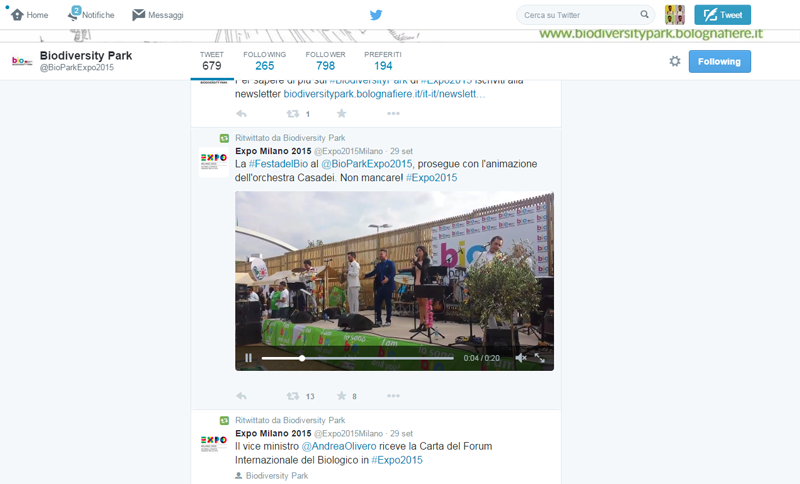This screenshot has height=484, width=800.
Task: Select the Tweet 679 tab
Action: [x=212, y=61]
